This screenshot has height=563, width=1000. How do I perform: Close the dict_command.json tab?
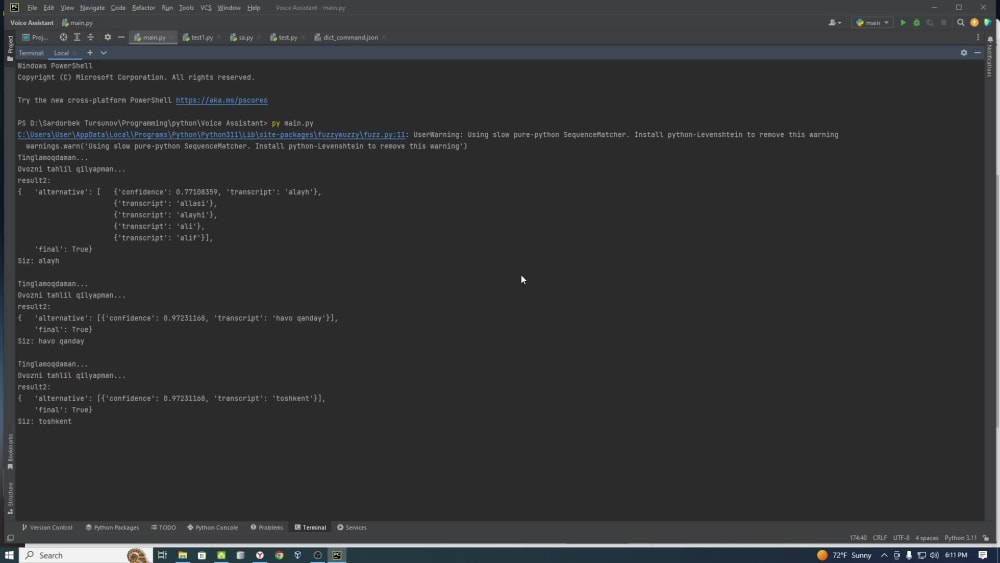pyautogui.click(x=384, y=38)
